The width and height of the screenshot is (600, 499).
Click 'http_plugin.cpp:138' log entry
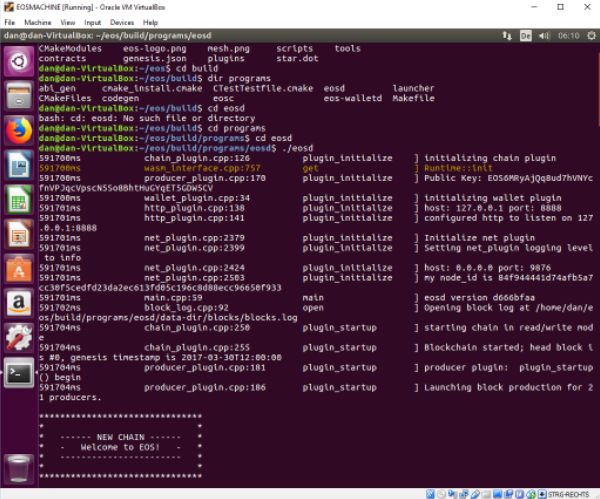[x=194, y=208]
